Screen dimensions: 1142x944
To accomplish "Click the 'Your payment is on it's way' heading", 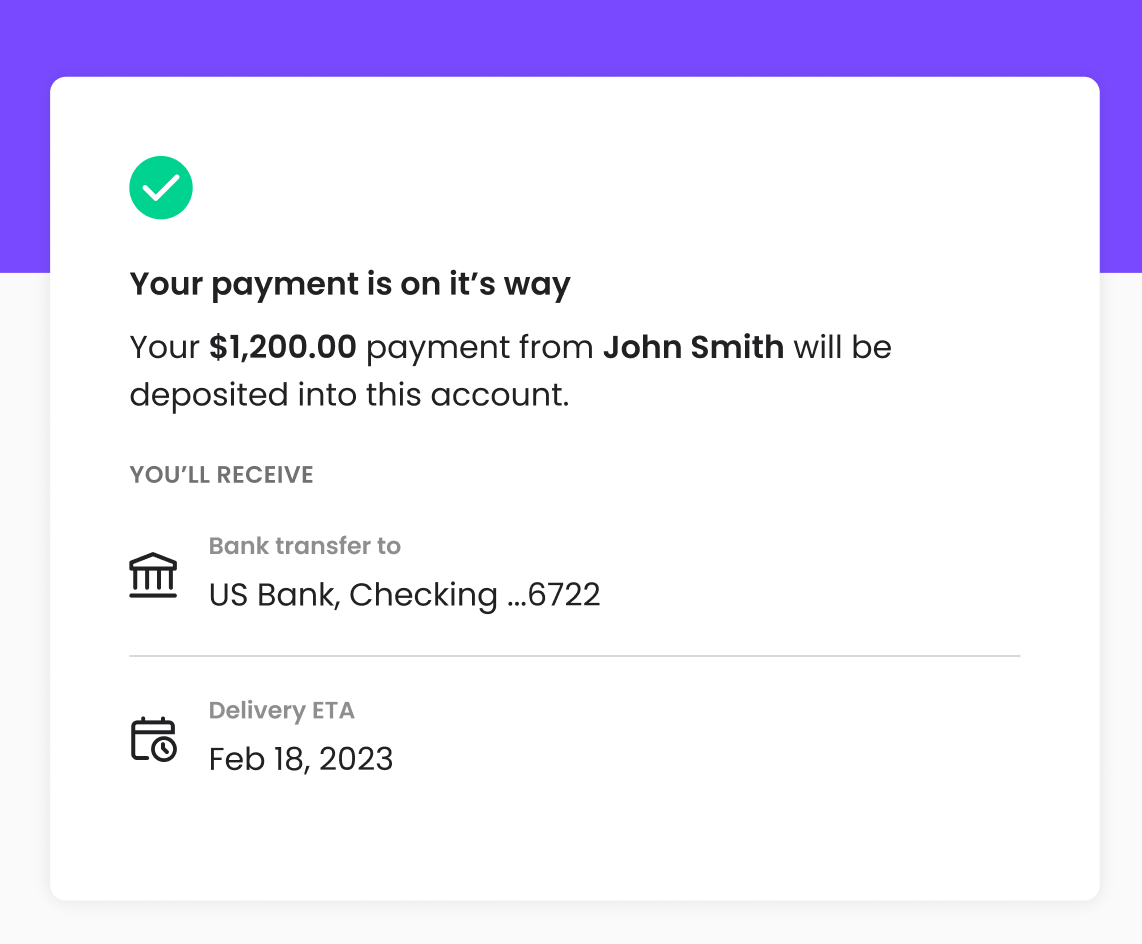I will pyautogui.click(x=349, y=284).
